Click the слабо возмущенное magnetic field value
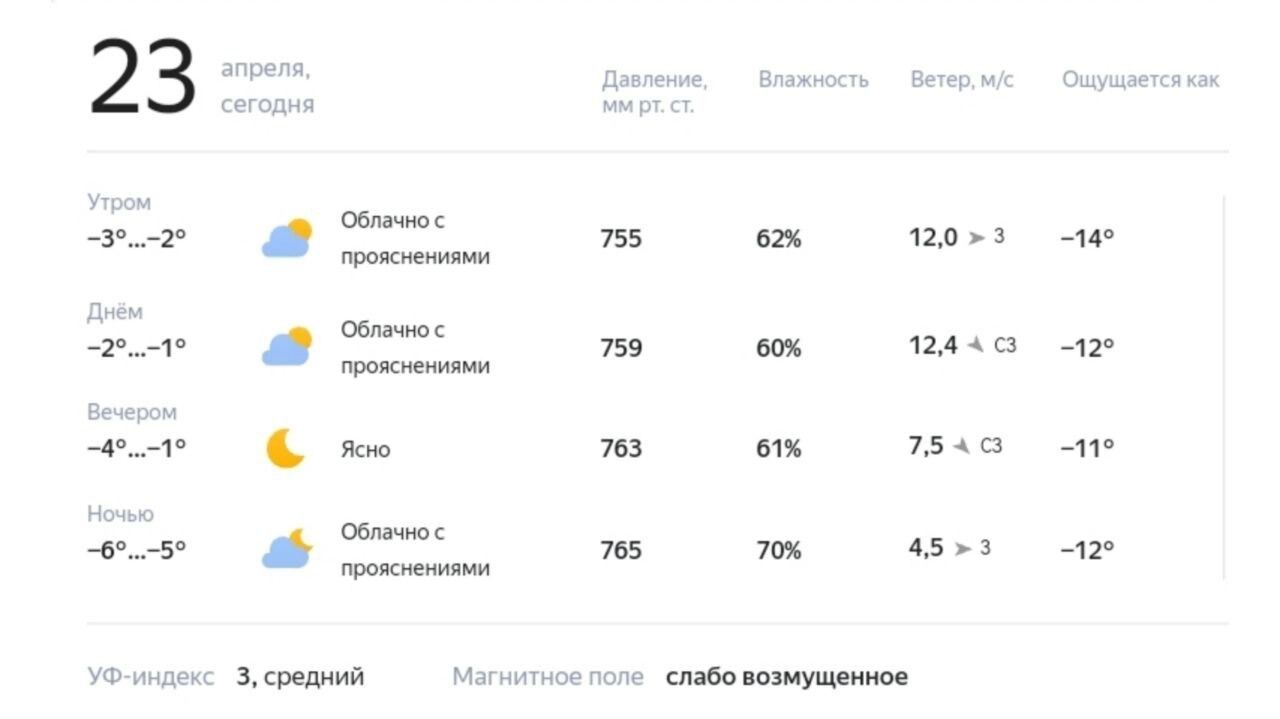1280x719 pixels. (x=787, y=677)
